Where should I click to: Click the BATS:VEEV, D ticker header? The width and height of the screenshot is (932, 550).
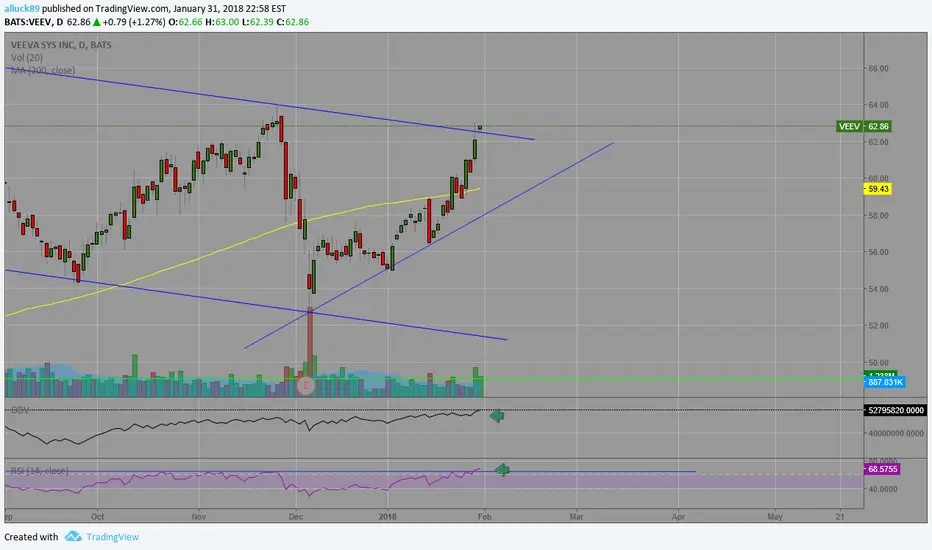tap(34, 22)
